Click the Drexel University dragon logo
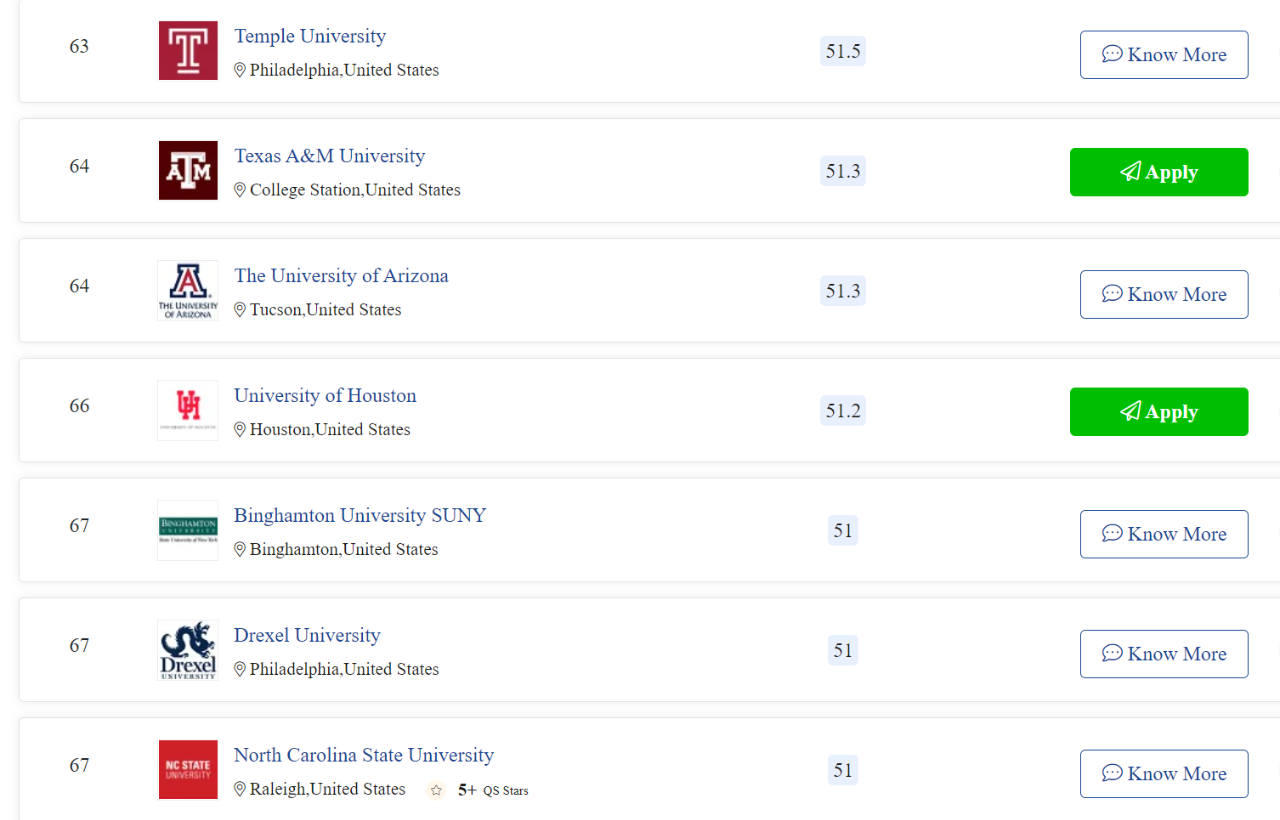1280x820 pixels. tap(188, 651)
